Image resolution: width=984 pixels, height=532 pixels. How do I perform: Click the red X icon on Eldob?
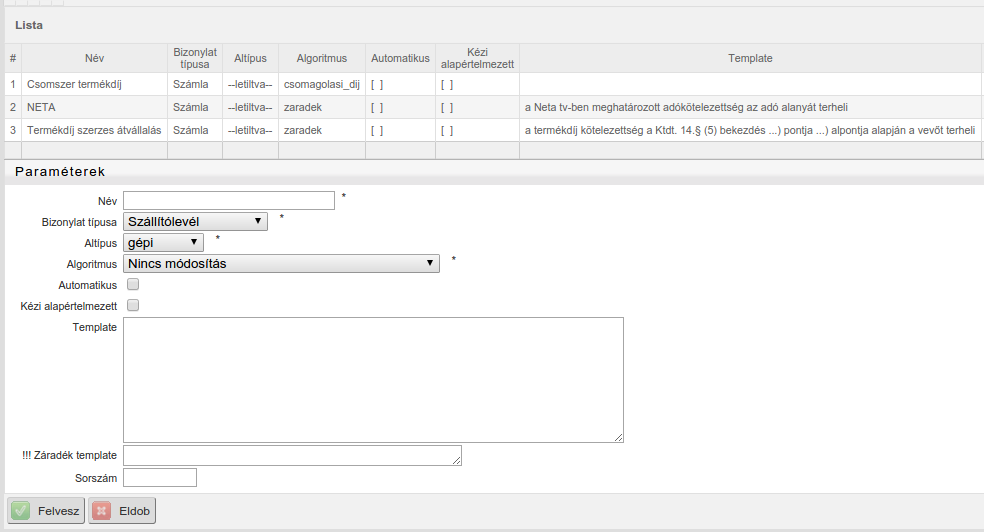[101, 511]
